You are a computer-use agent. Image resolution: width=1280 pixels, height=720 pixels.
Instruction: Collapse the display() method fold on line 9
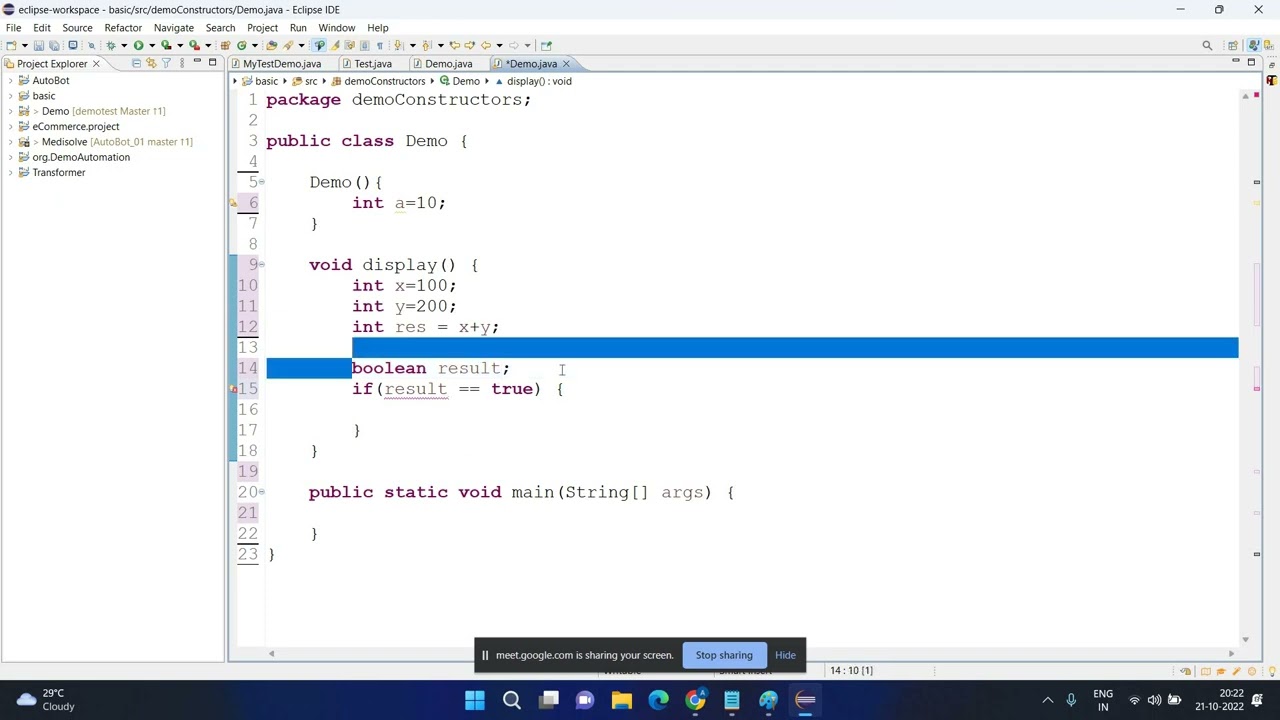coord(262,265)
